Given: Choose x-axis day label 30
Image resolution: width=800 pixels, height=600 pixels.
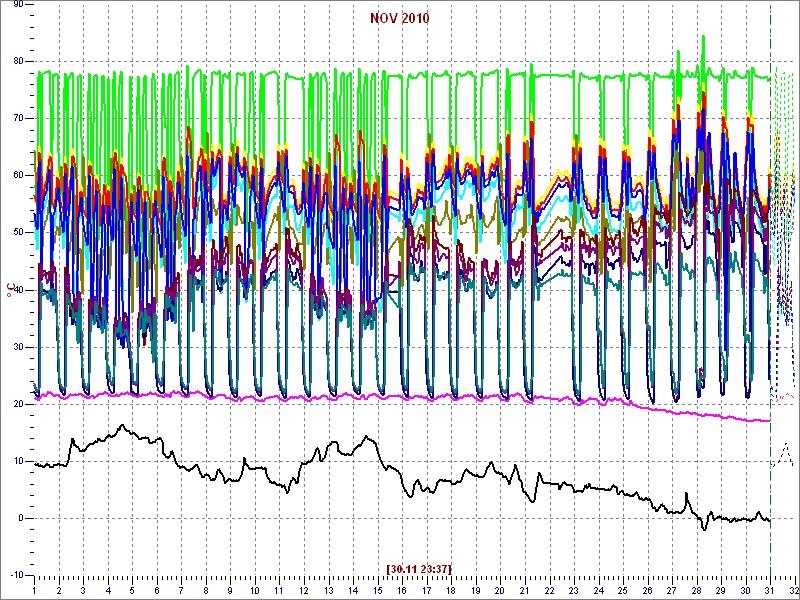Looking at the screenshot, I should [746, 590].
